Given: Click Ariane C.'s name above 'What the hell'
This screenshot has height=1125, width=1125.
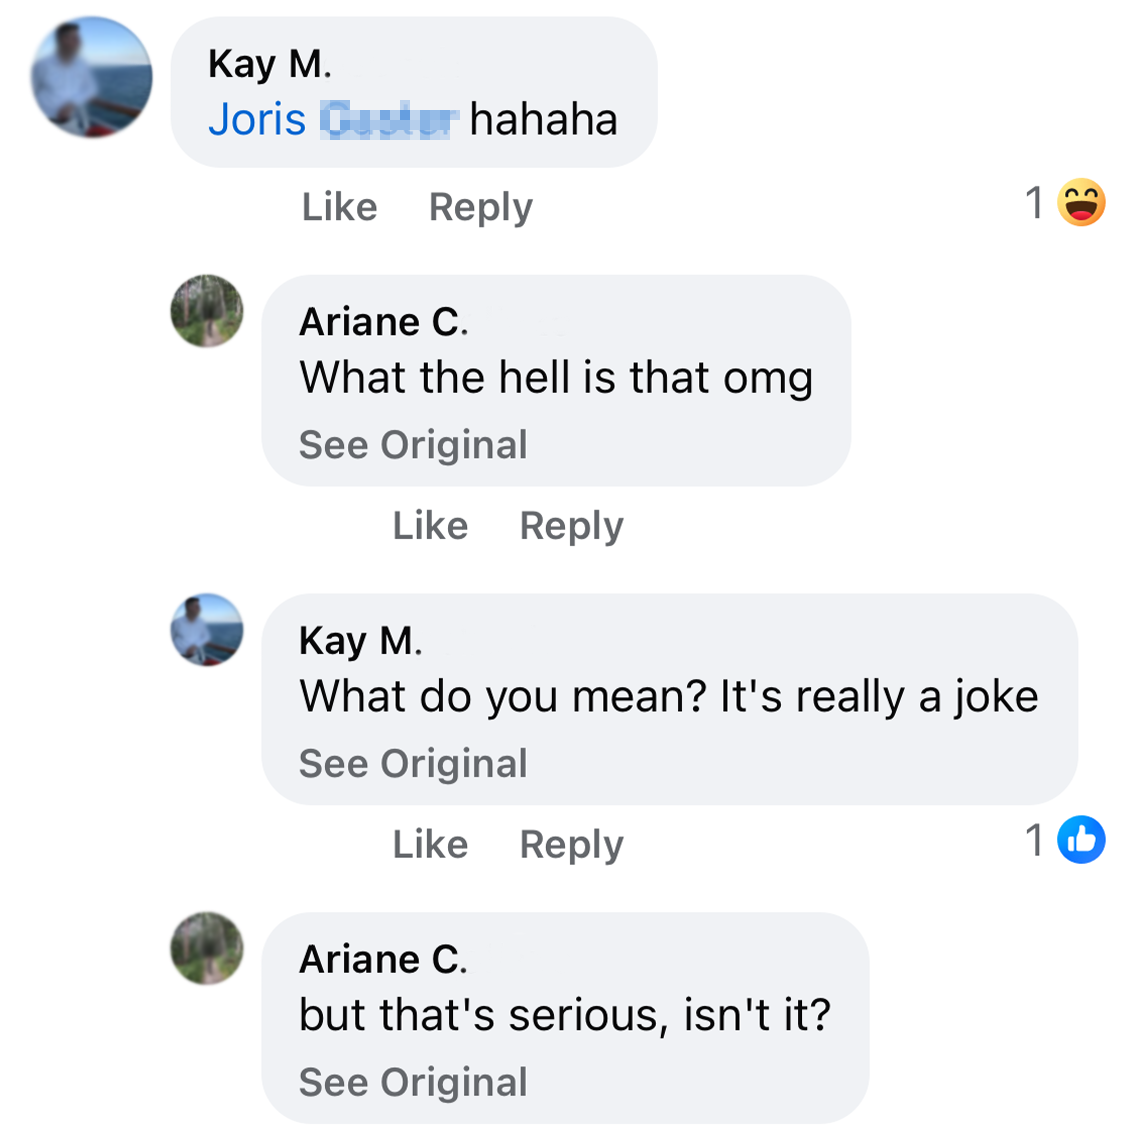Looking at the screenshot, I should (383, 322).
